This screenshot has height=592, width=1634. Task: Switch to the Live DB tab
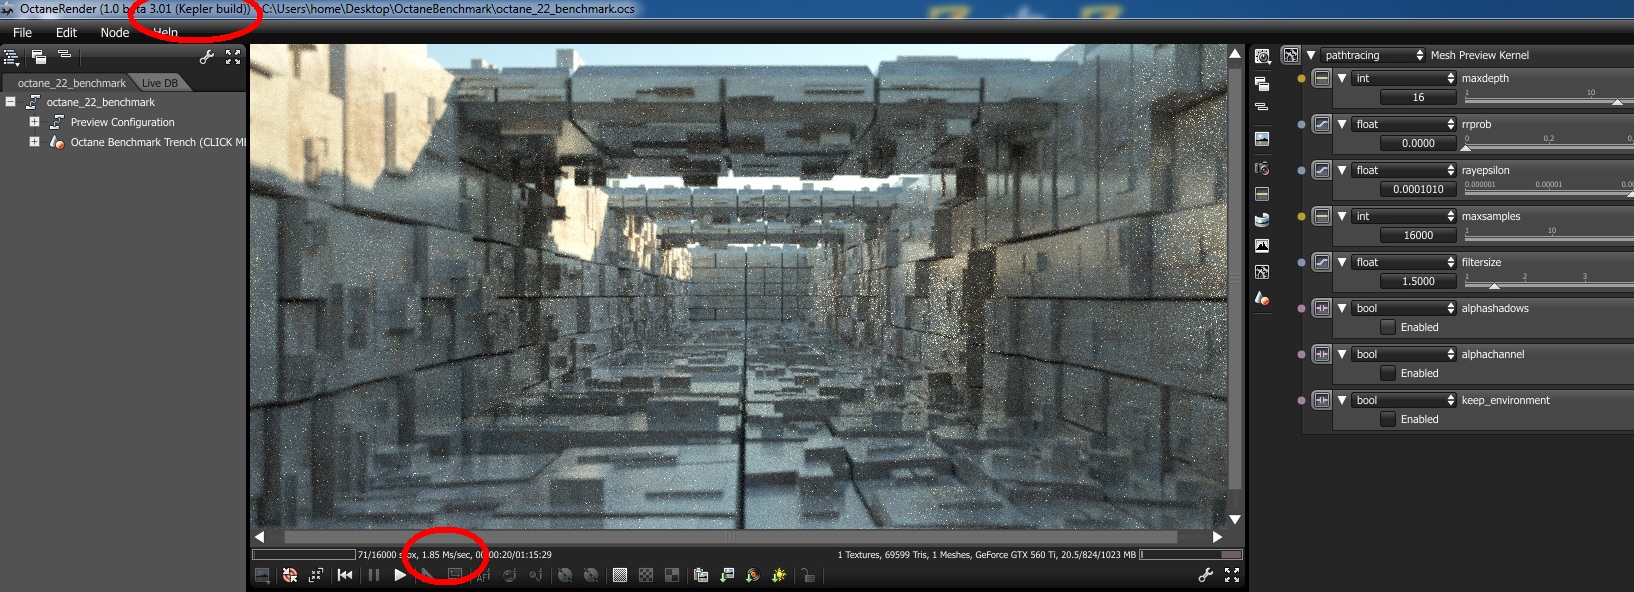click(x=160, y=83)
